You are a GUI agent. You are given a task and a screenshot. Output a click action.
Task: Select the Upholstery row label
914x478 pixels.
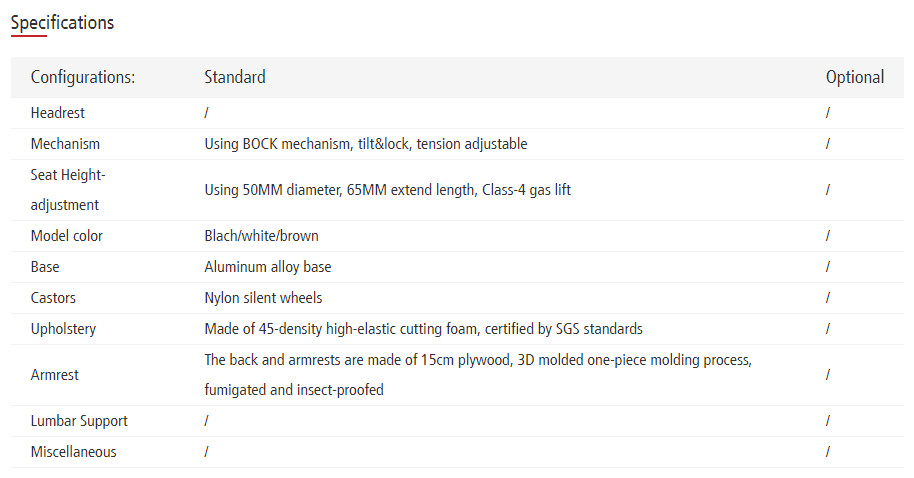(63, 329)
